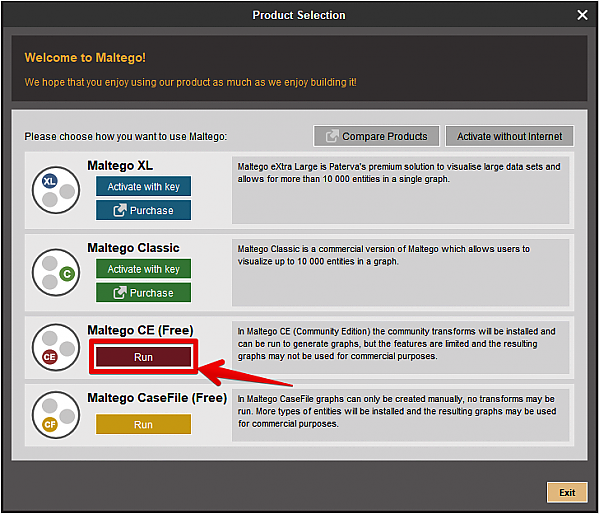Image resolution: width=599 pixels, height=514 pixels.
Task: Close the Product Selection window
Action: tap(582, 15)
